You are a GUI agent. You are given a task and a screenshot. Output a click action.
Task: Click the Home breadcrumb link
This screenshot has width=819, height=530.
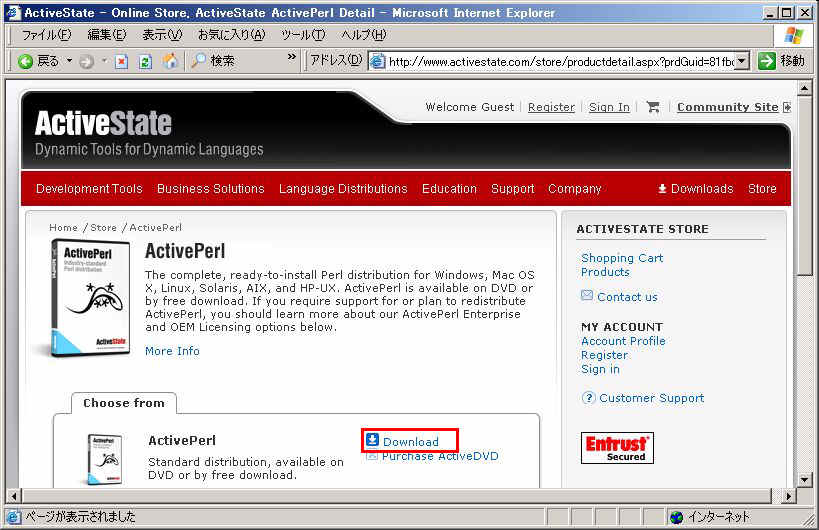pyautogui.click(x=63, y=227)
